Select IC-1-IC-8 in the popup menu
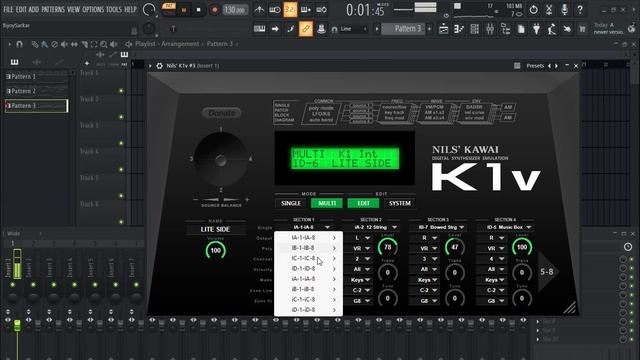 (309, 258)
